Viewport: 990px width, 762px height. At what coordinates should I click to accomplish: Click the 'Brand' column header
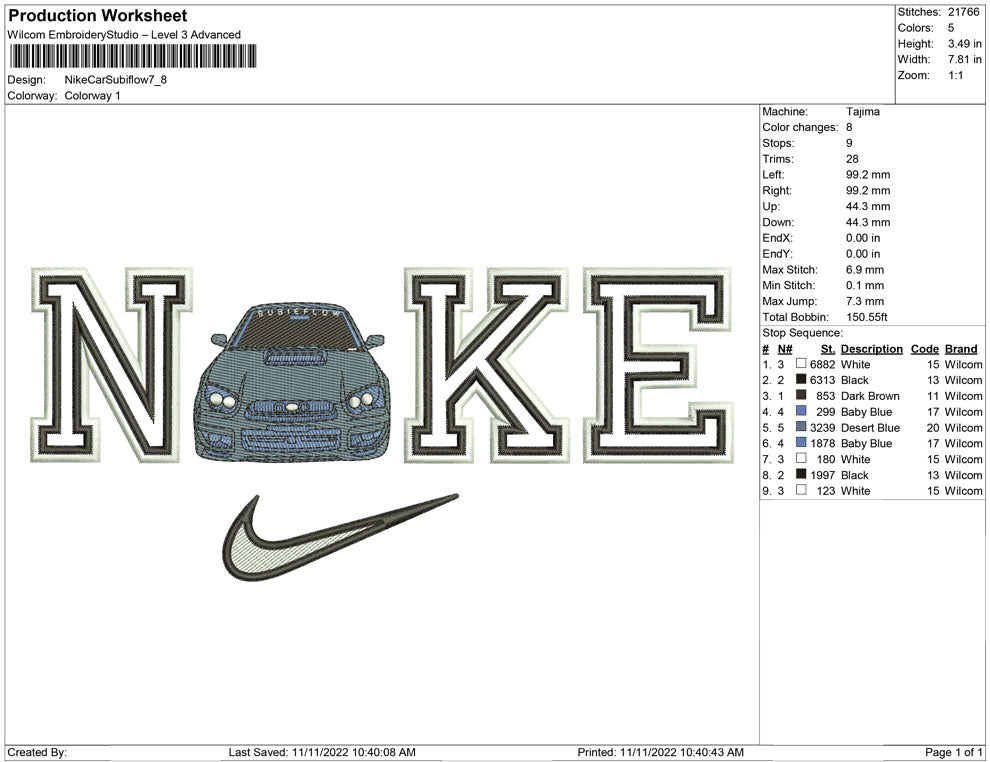[x=961, y=349]
